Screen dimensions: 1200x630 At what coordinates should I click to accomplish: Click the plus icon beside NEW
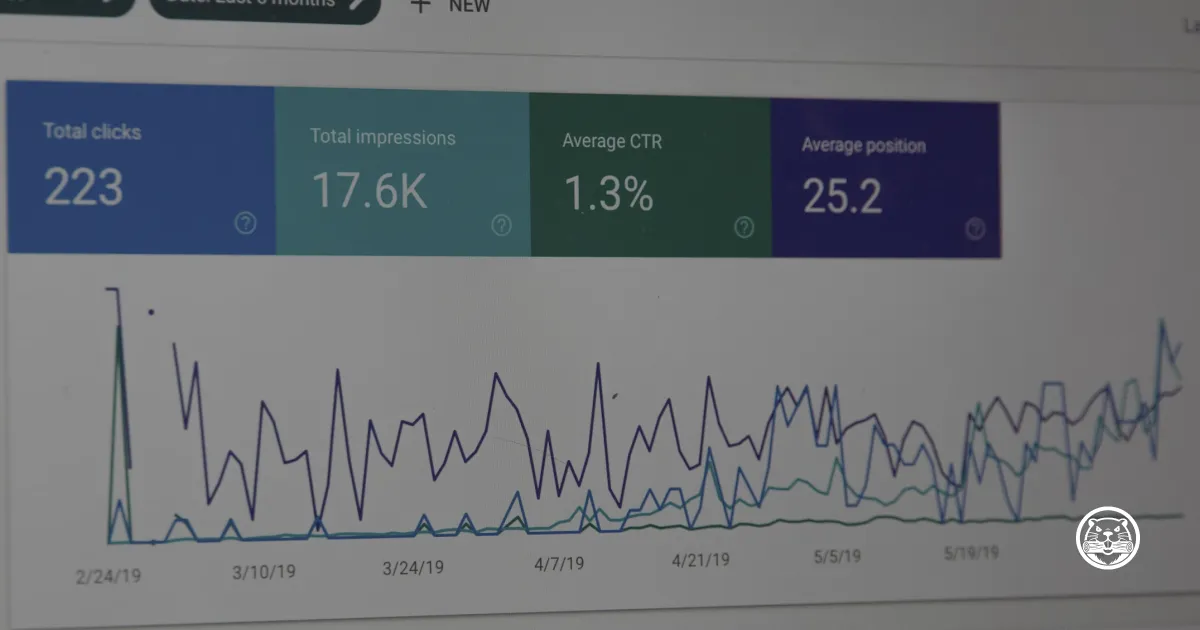click(x=421, y=5)
